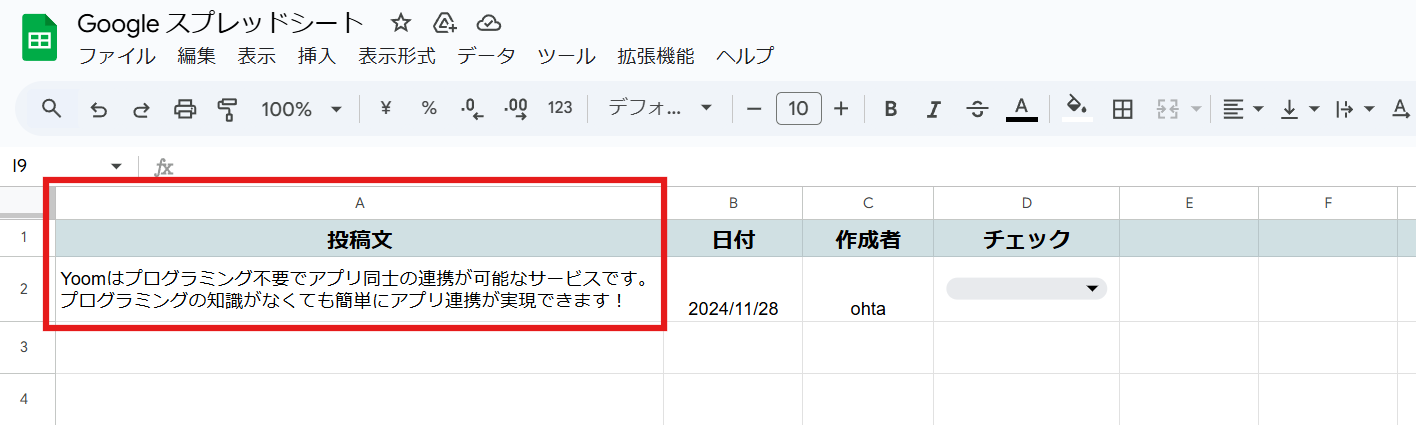1416x425 pixels.
Task: Open the search menus magnifier
Action: [x=52, y=108]
